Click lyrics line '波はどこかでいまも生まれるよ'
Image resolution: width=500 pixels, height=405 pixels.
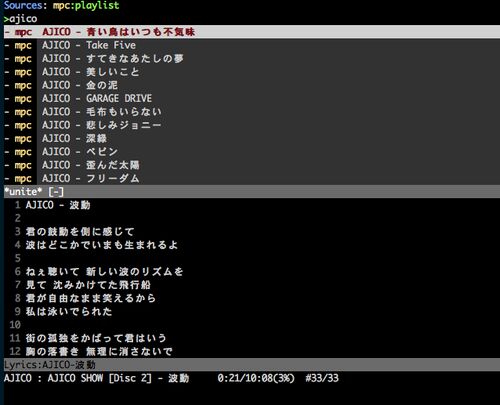coord(102,245)
